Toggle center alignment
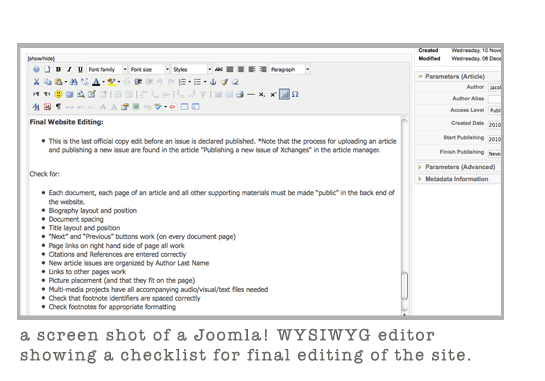This screenshot has height=381, width=545. pos(241,70)
